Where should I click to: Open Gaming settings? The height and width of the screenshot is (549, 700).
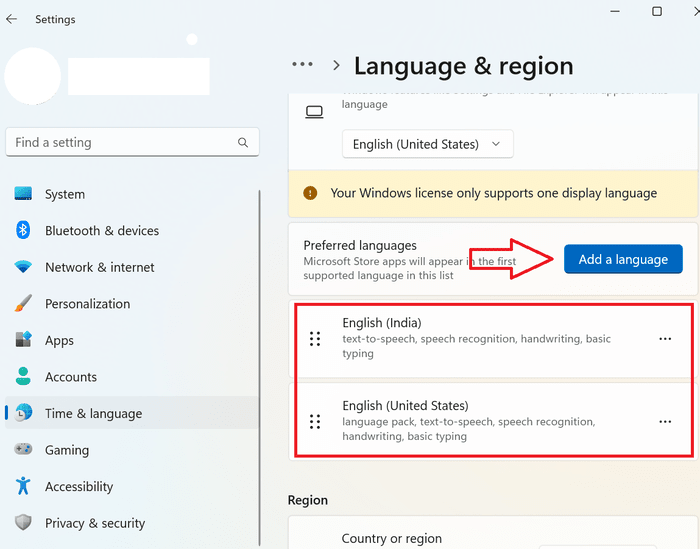132,449
